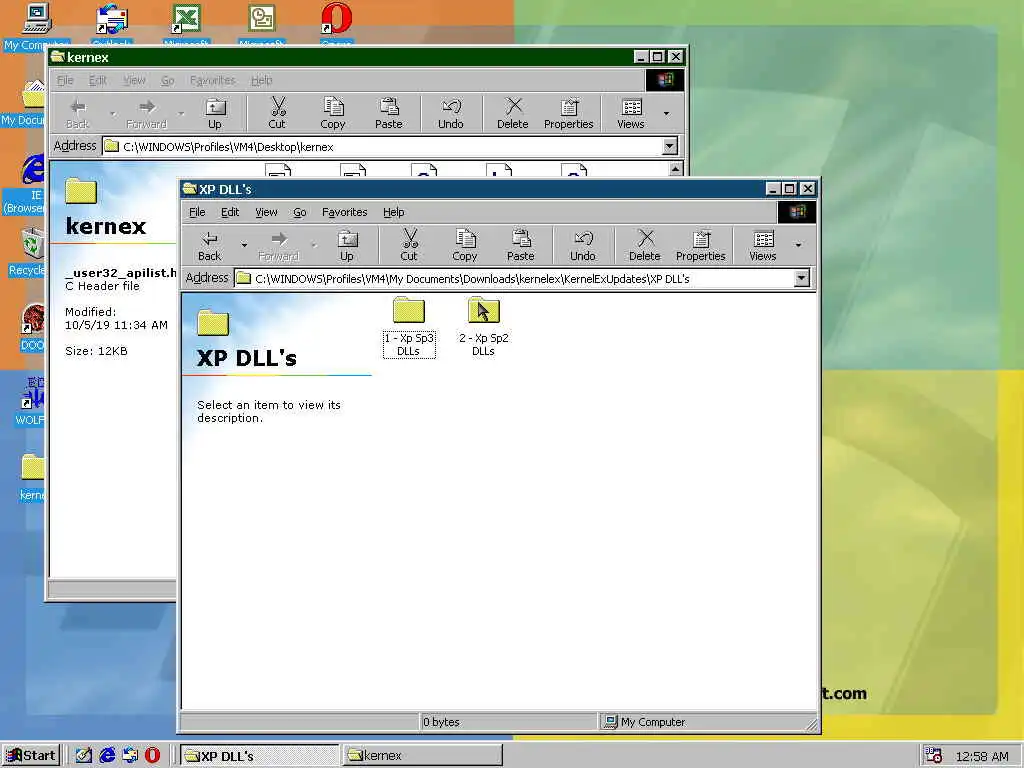Click Cut in the kernex window toolbar
This screenshot has height=768, width=1024.
click(x=277, y=114)
